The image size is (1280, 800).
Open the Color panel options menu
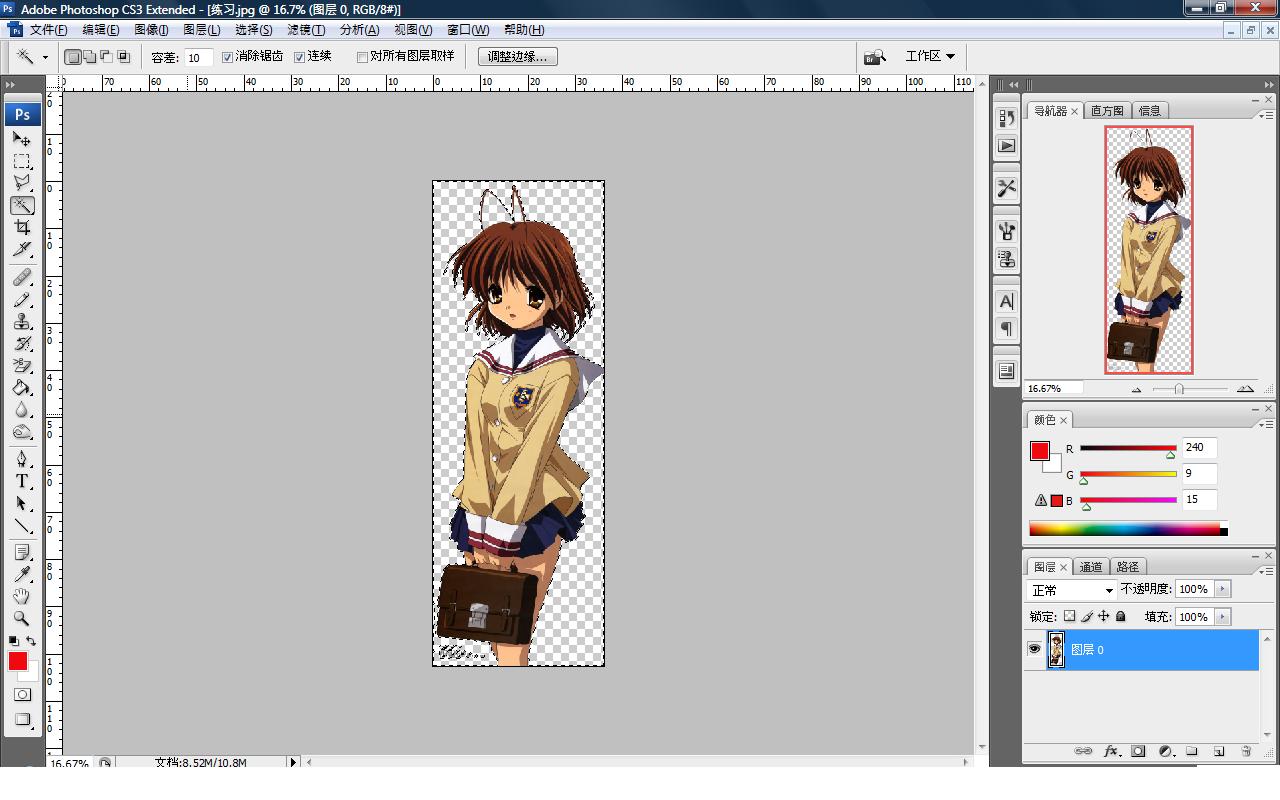tap(1266, 424)
